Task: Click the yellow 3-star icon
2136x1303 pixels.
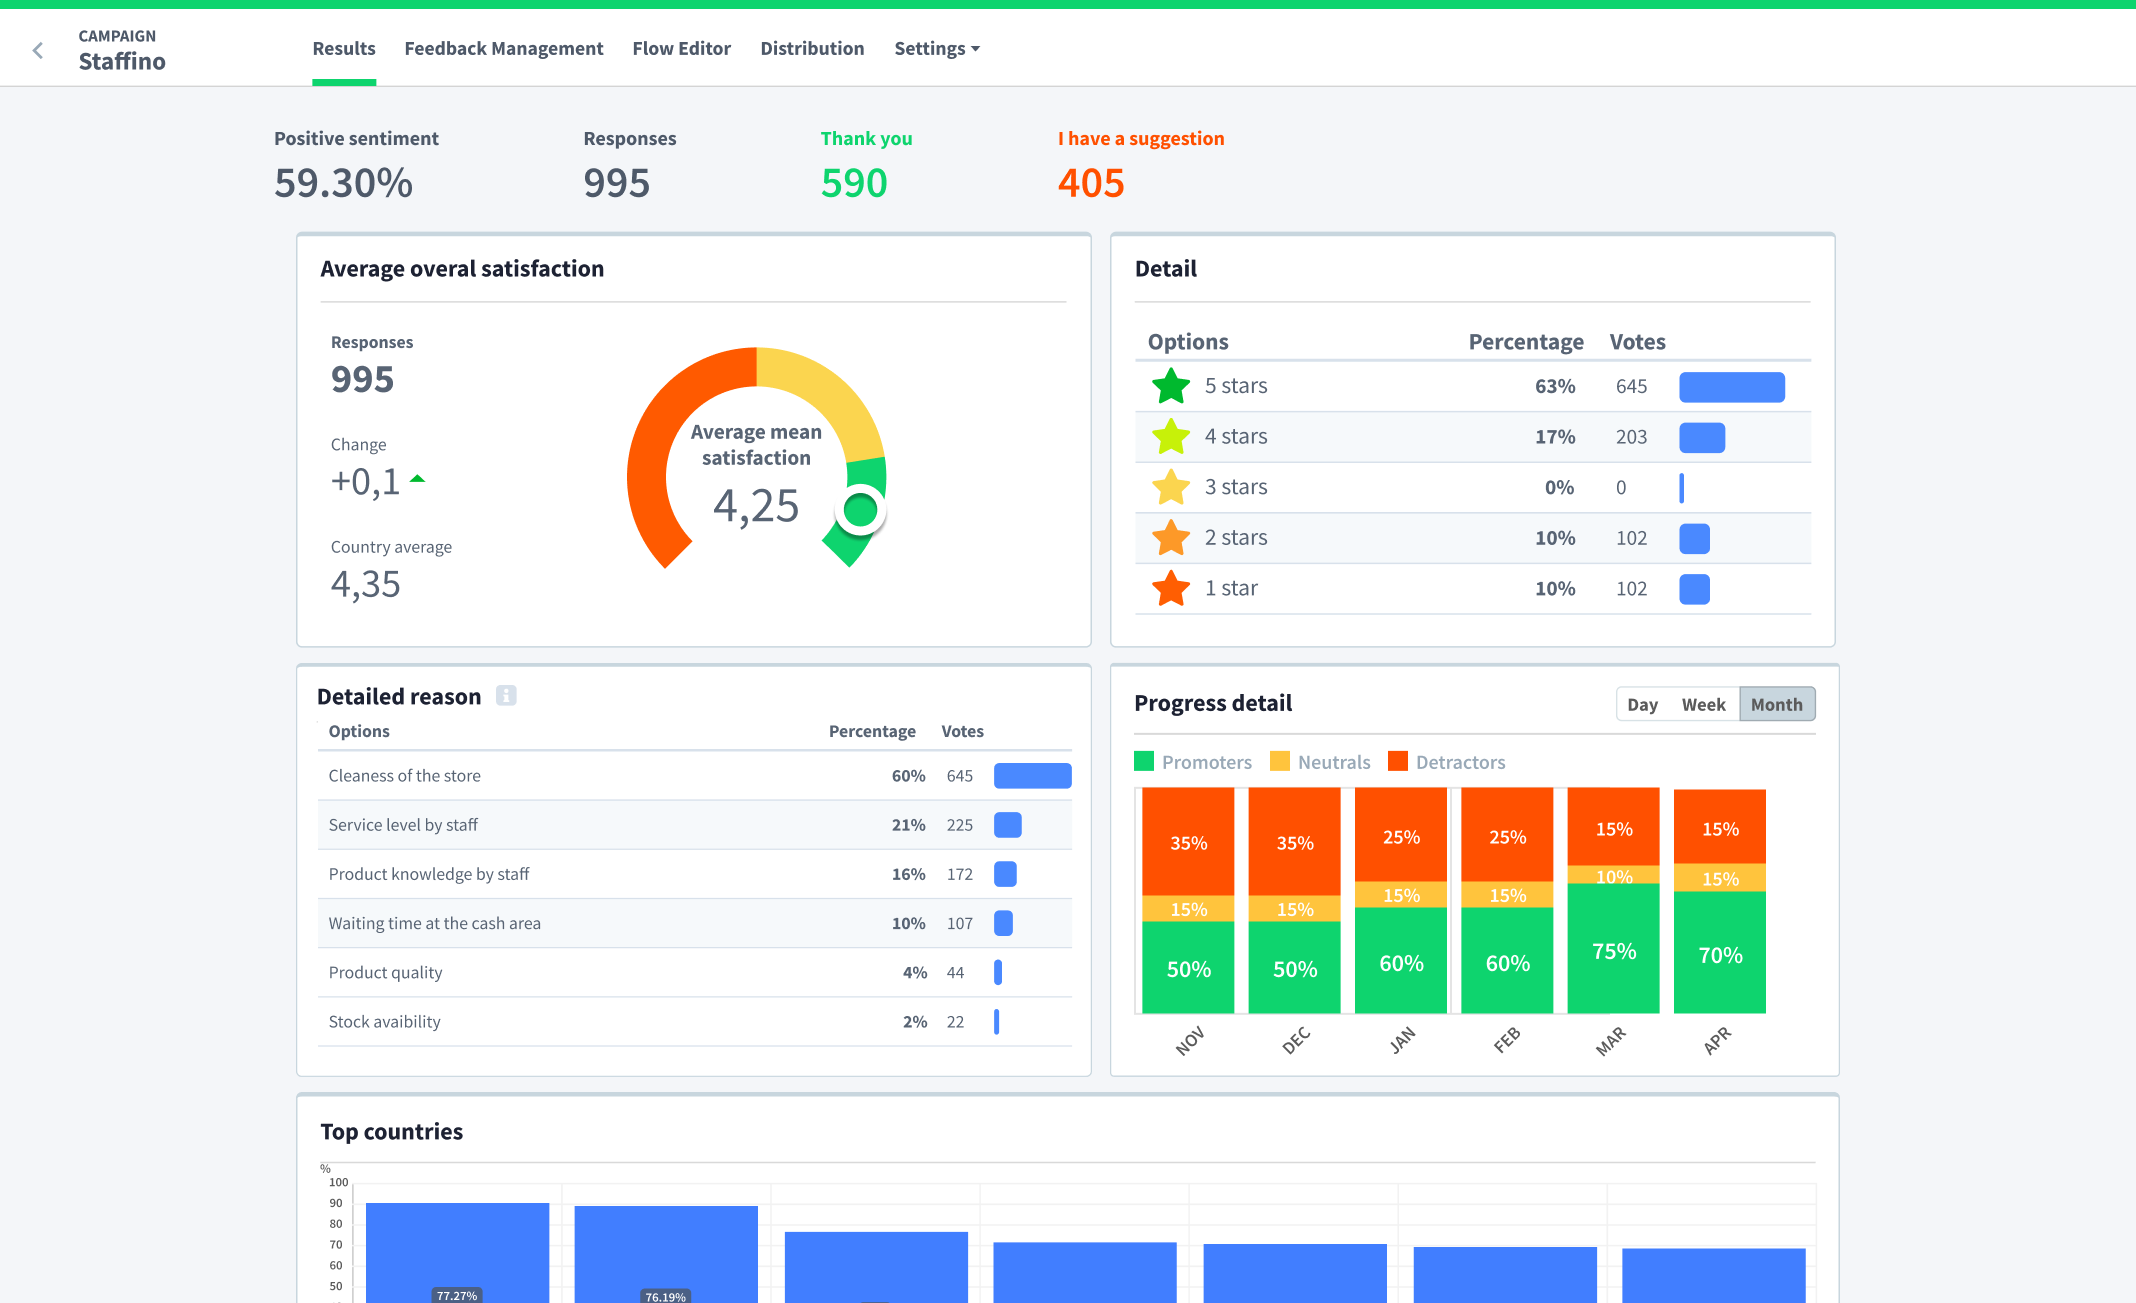Action: point(1170,487)
